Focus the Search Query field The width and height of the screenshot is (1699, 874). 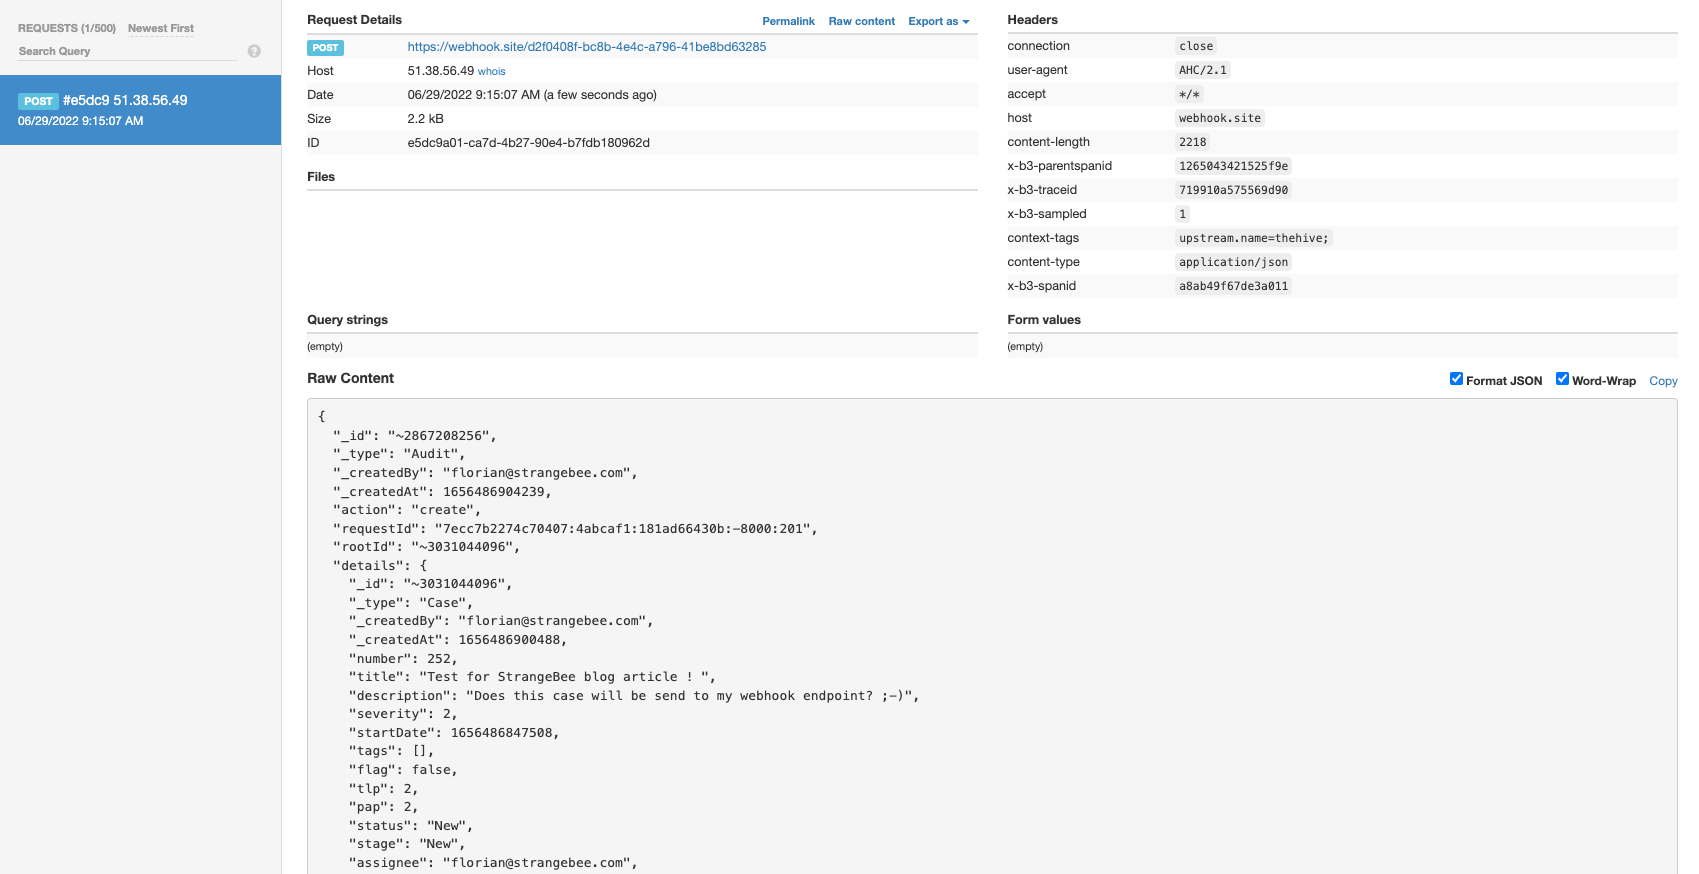tap(126, 51)
